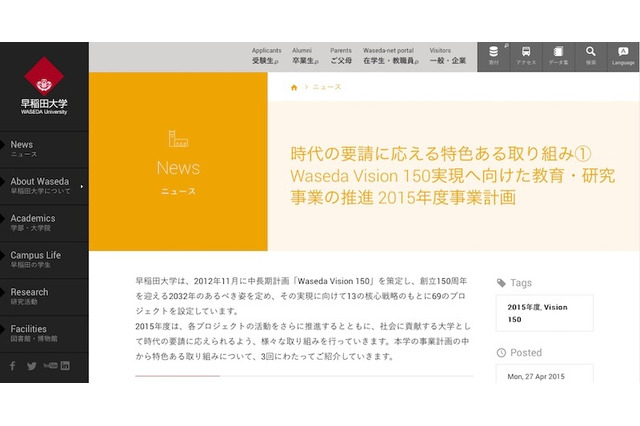The height and width of the screenshot is (426, 640).
Task: Go to the Alumni (卒業生) page
Action: point(305,56)
